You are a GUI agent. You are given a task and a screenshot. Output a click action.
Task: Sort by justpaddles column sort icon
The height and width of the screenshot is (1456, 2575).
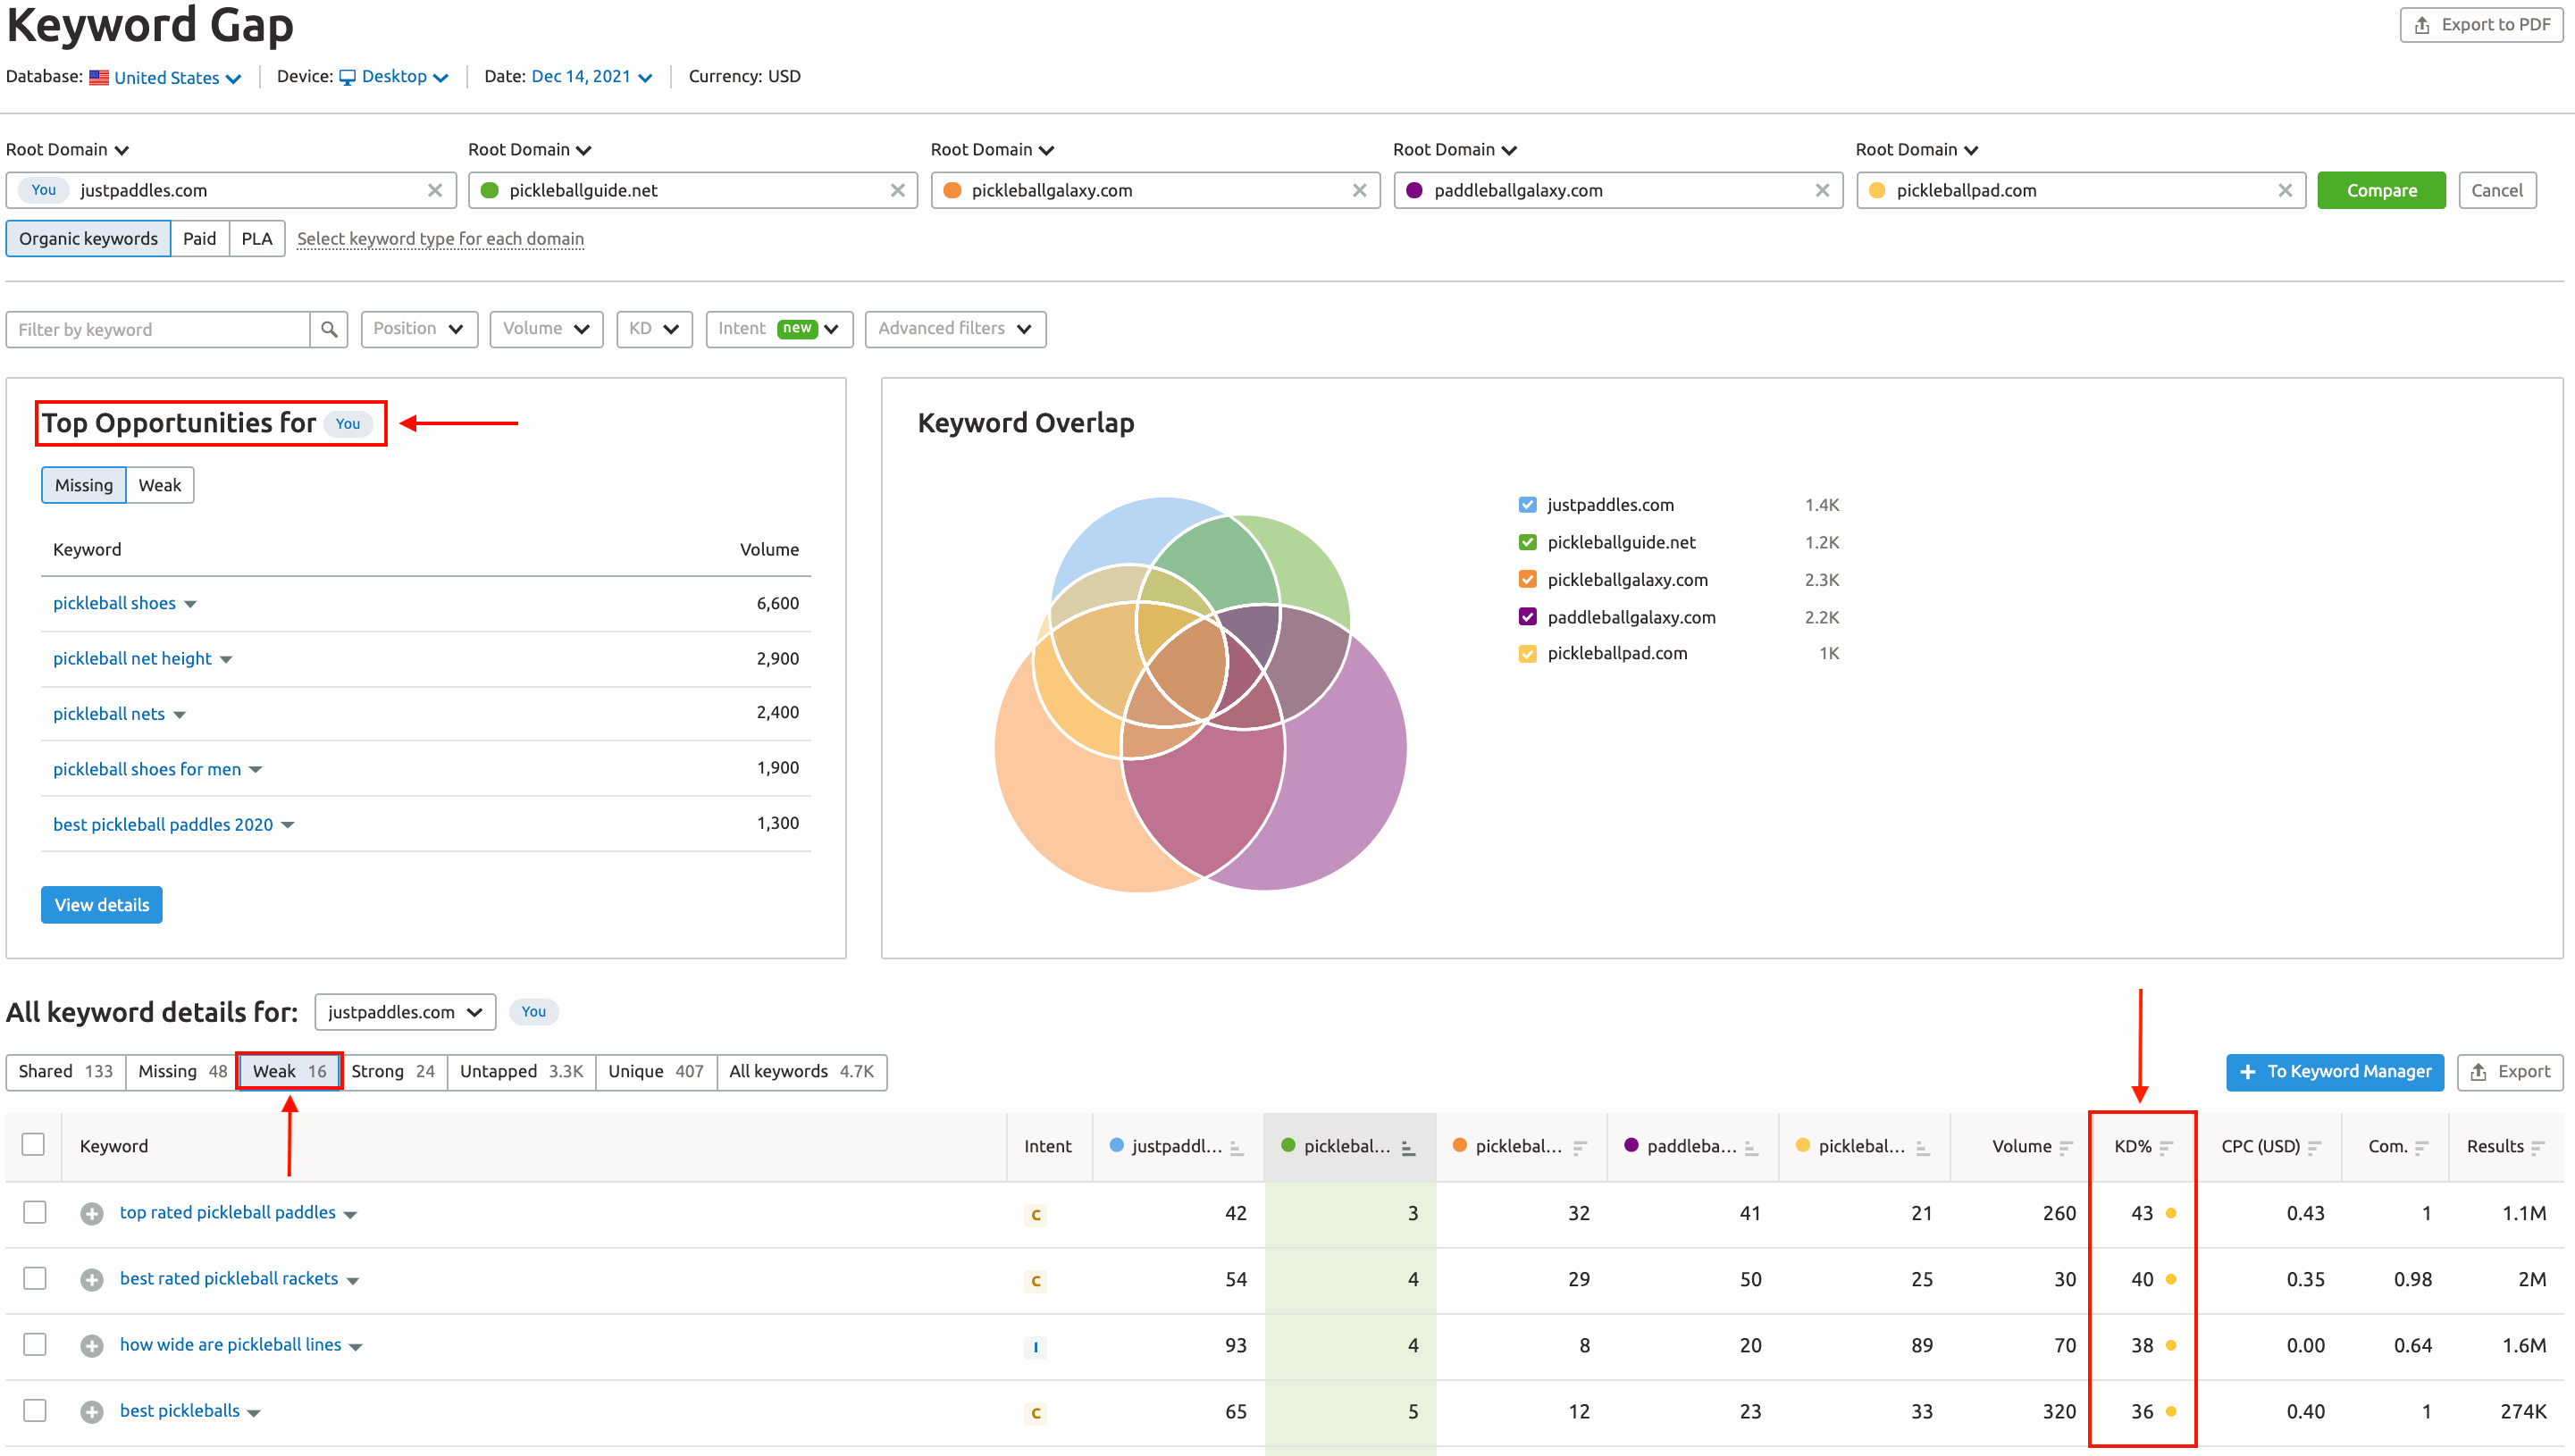pos(1237,1147)
